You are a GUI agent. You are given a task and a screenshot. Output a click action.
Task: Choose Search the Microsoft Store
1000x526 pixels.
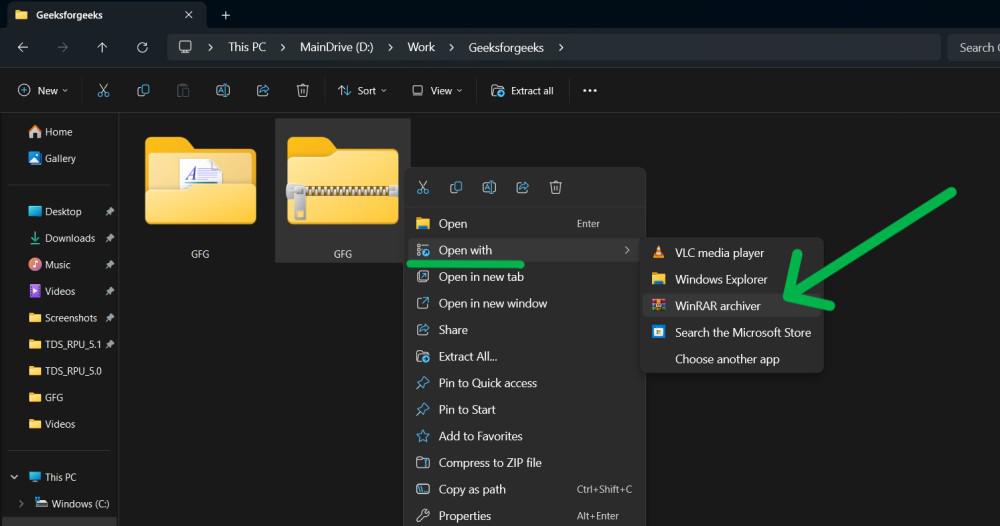[x=732, y=333]
